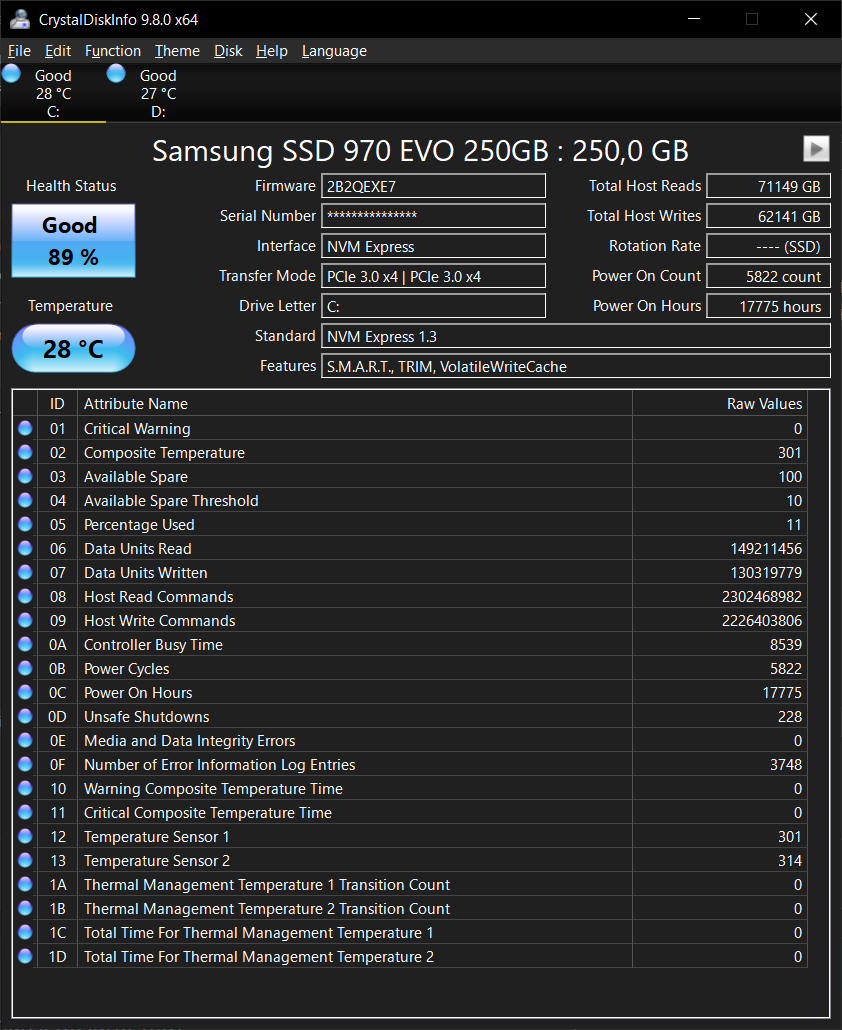Click the Power On Hours value 17775 hours
The width and height of the screenshot is (842, 1030).
click(768, 305)
